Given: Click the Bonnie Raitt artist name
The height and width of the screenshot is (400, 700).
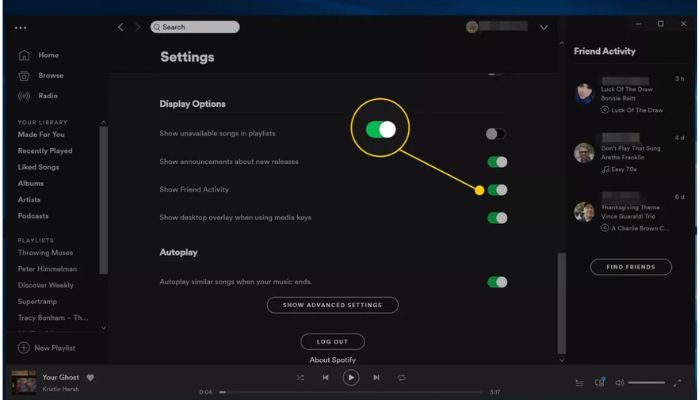Looking at the screenshot, I should (x=618, y=98).
